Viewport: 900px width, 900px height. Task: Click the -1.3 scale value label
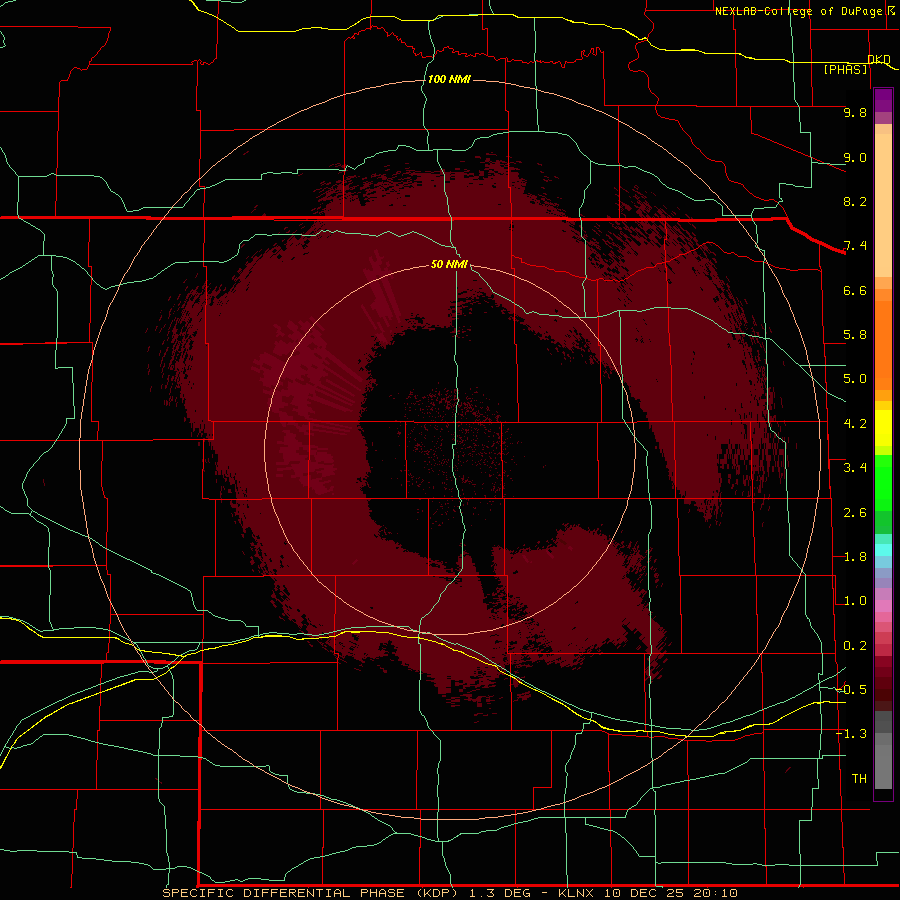[851, 734]
